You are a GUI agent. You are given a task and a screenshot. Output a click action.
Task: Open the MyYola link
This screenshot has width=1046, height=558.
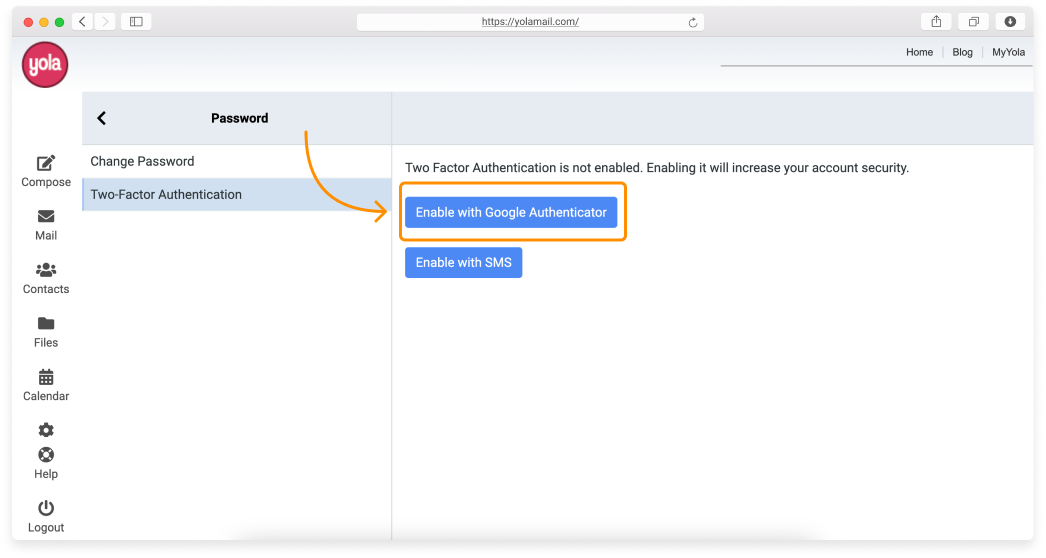pyautogui.click(x=1008, y=52)
